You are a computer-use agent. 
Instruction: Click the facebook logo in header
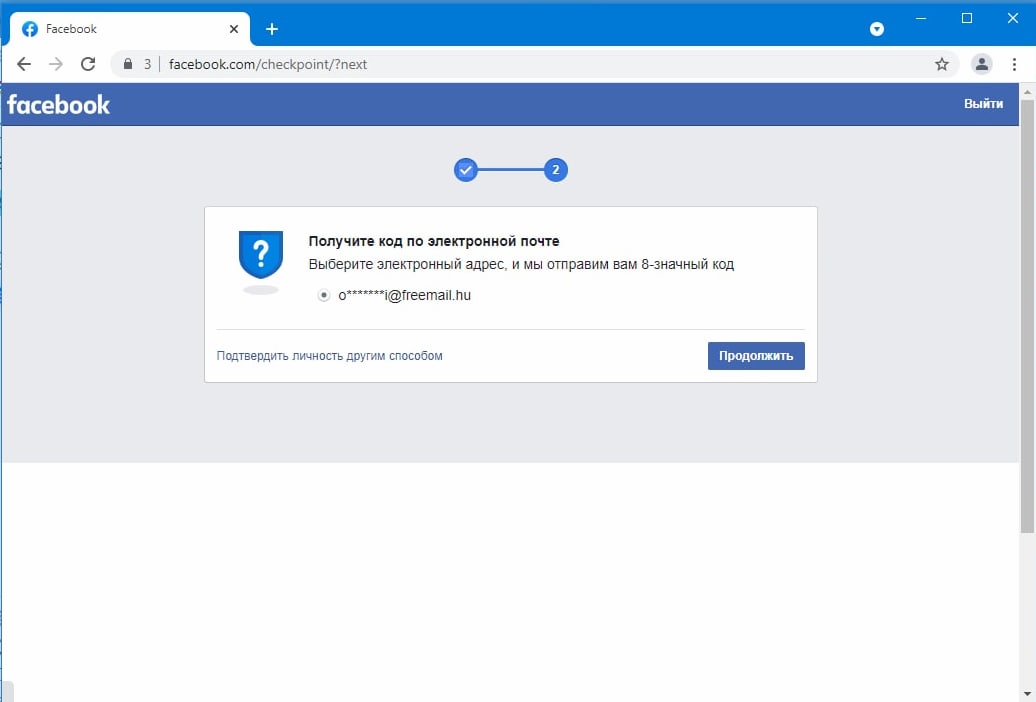click(x=58, y=104)
